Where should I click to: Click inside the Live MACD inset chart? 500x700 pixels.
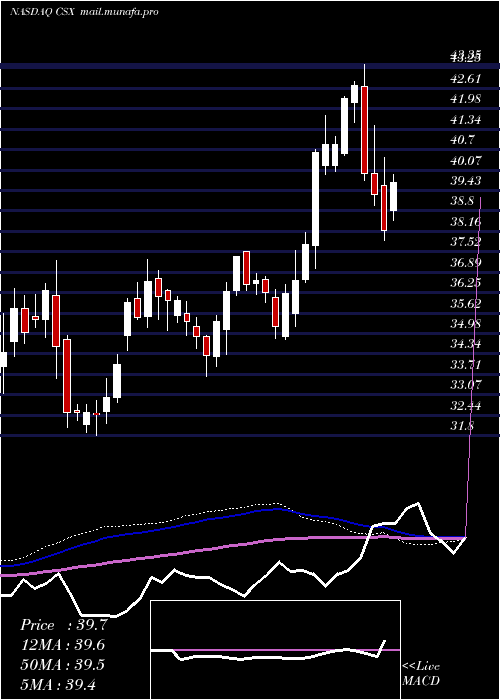pyautogui.click(x=275, y=650)
